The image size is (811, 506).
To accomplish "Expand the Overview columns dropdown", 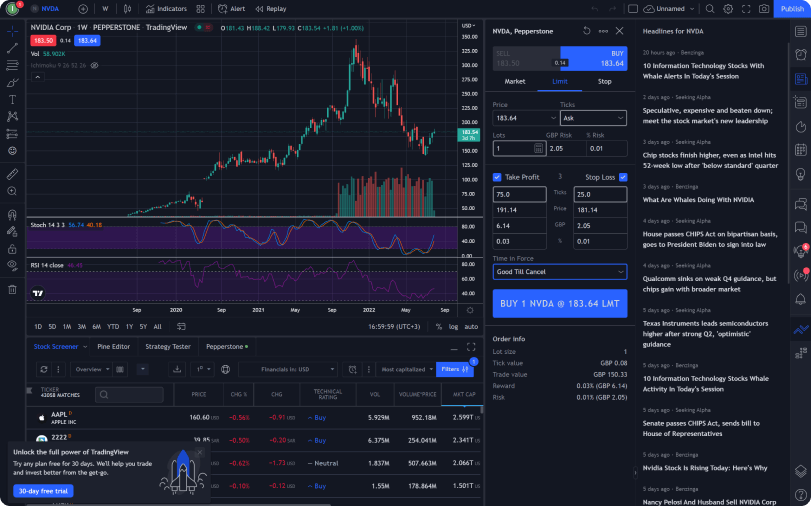I will (x=91, y=369).
